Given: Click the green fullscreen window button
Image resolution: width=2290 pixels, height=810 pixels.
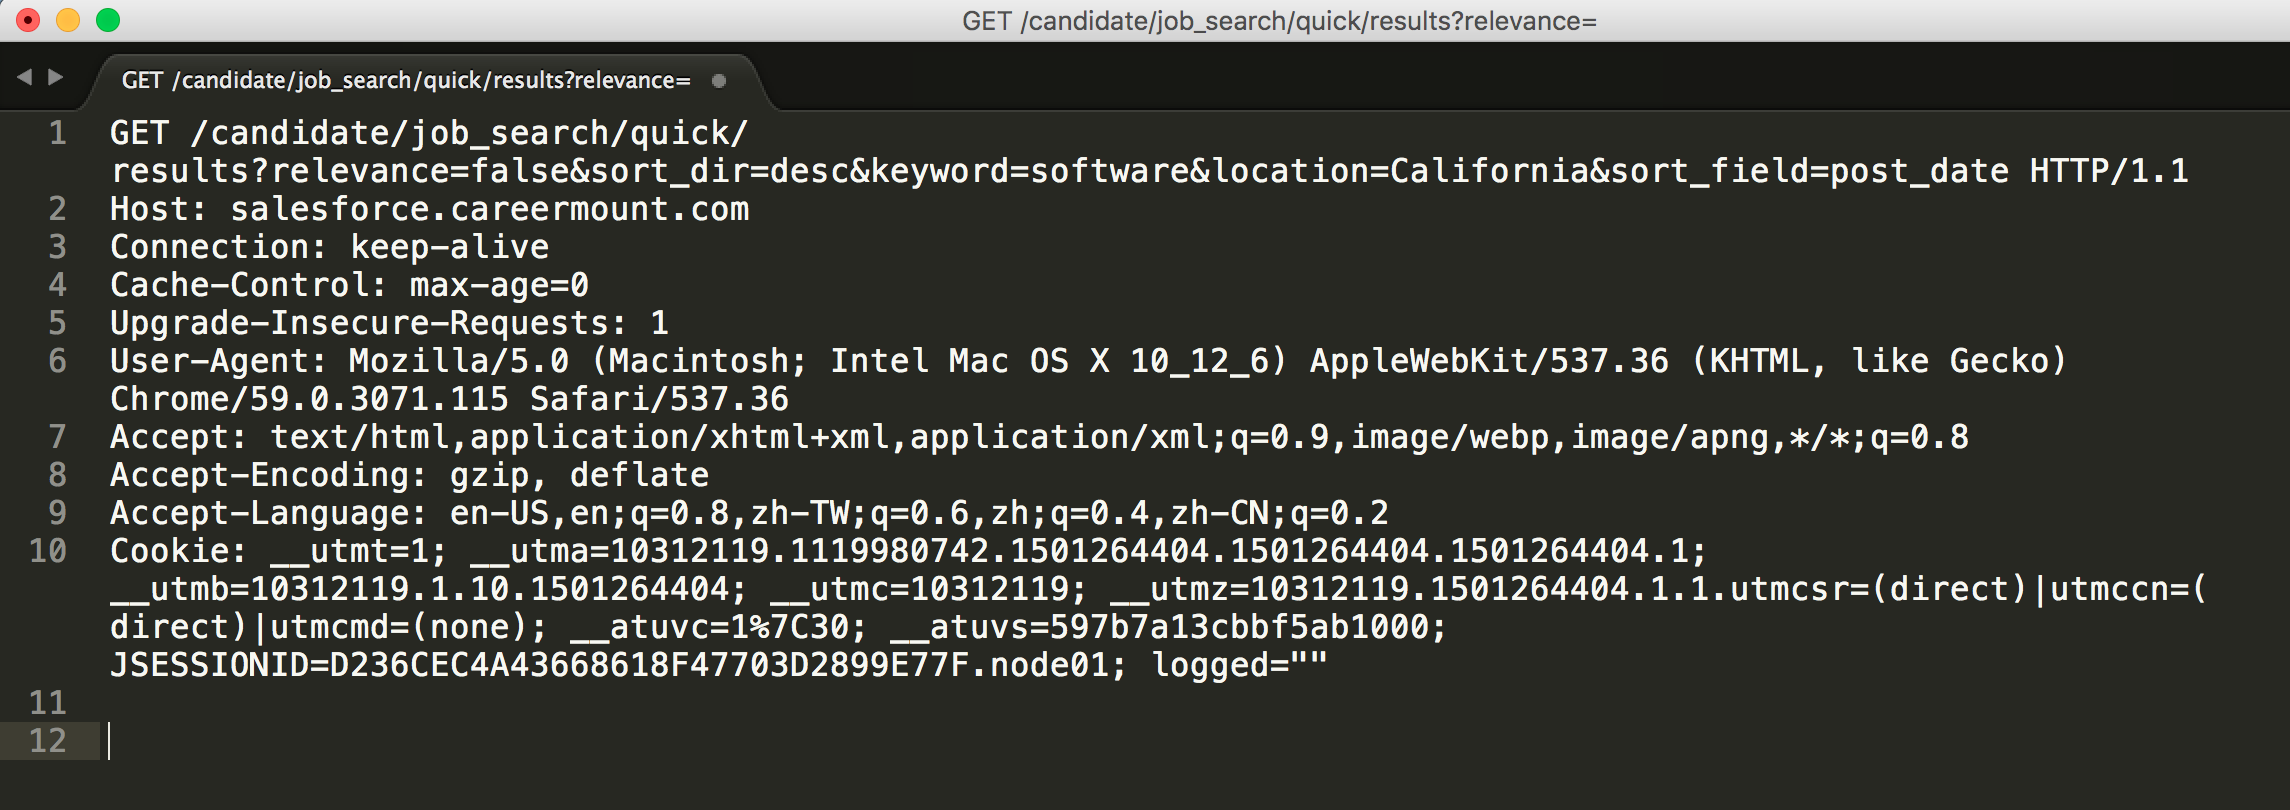Looking at the screenshot, I should pyautogui.click(x=108, y=20).
